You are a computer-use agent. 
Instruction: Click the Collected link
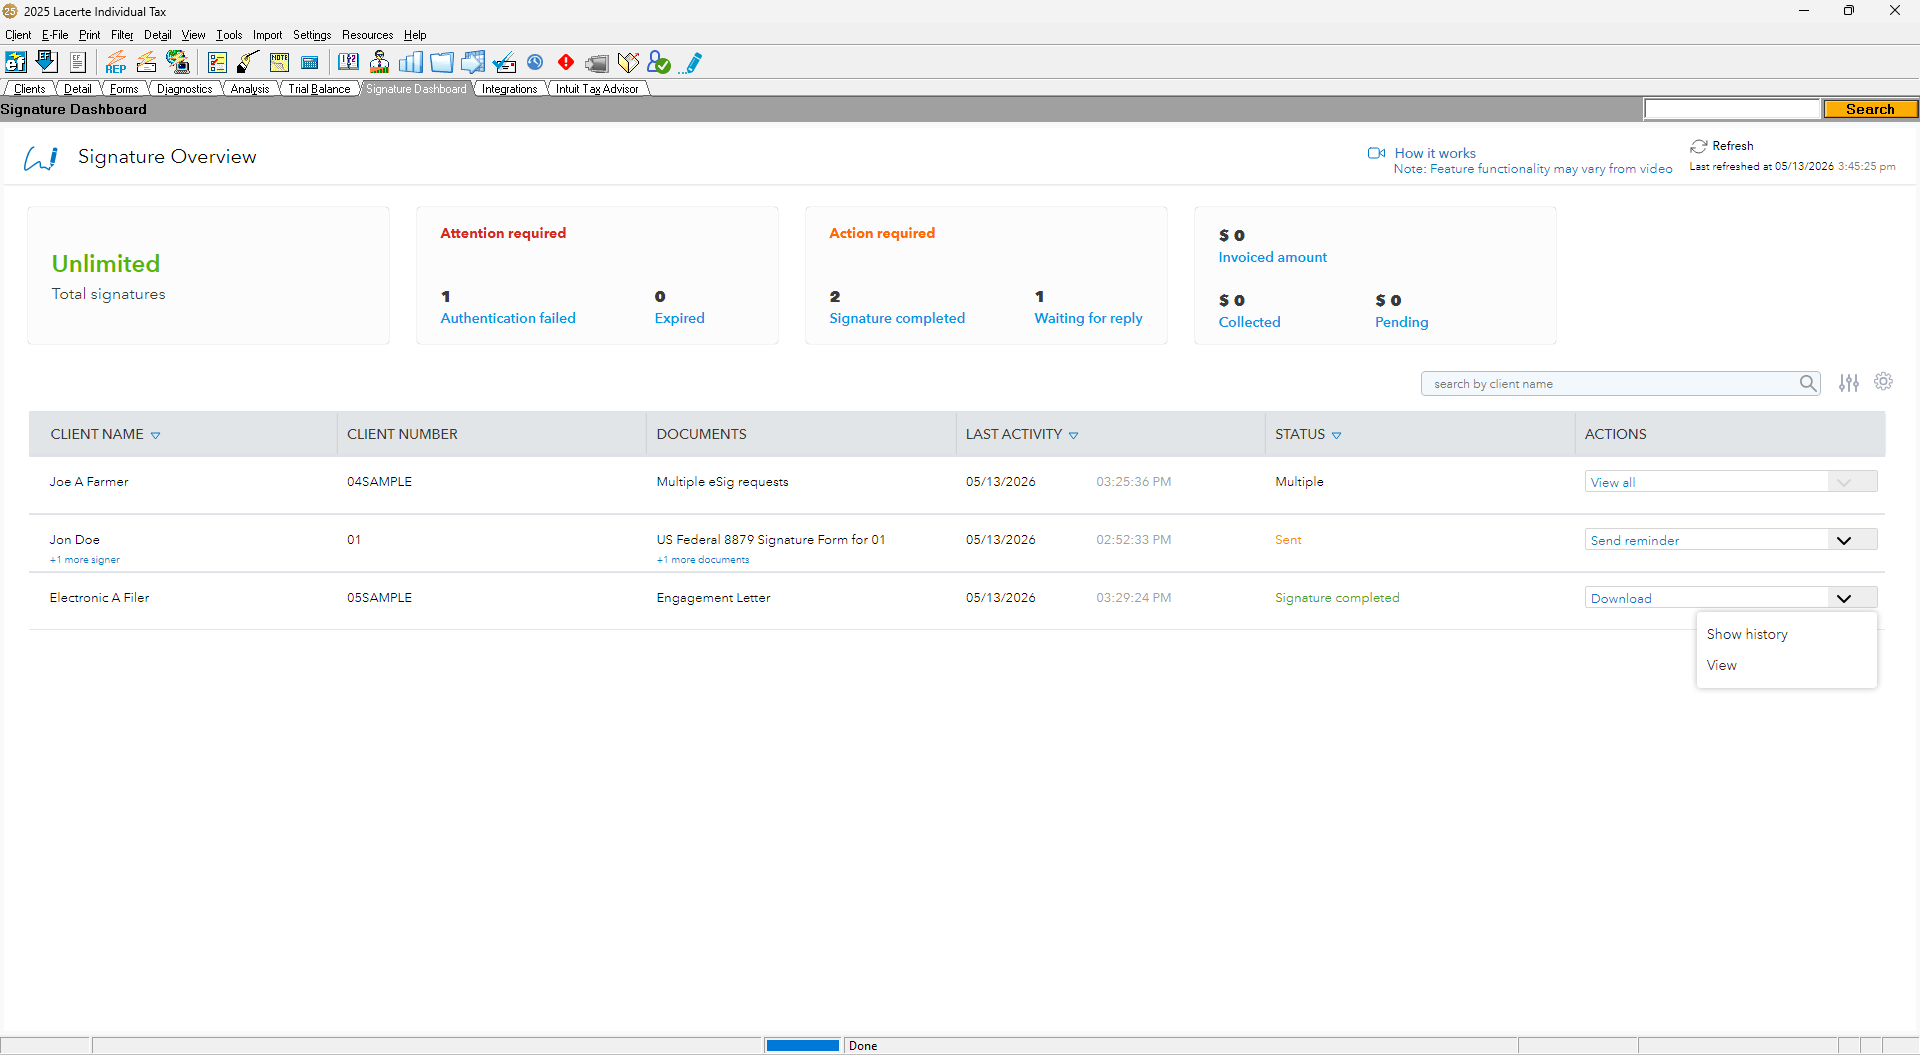coord(1249,322)
